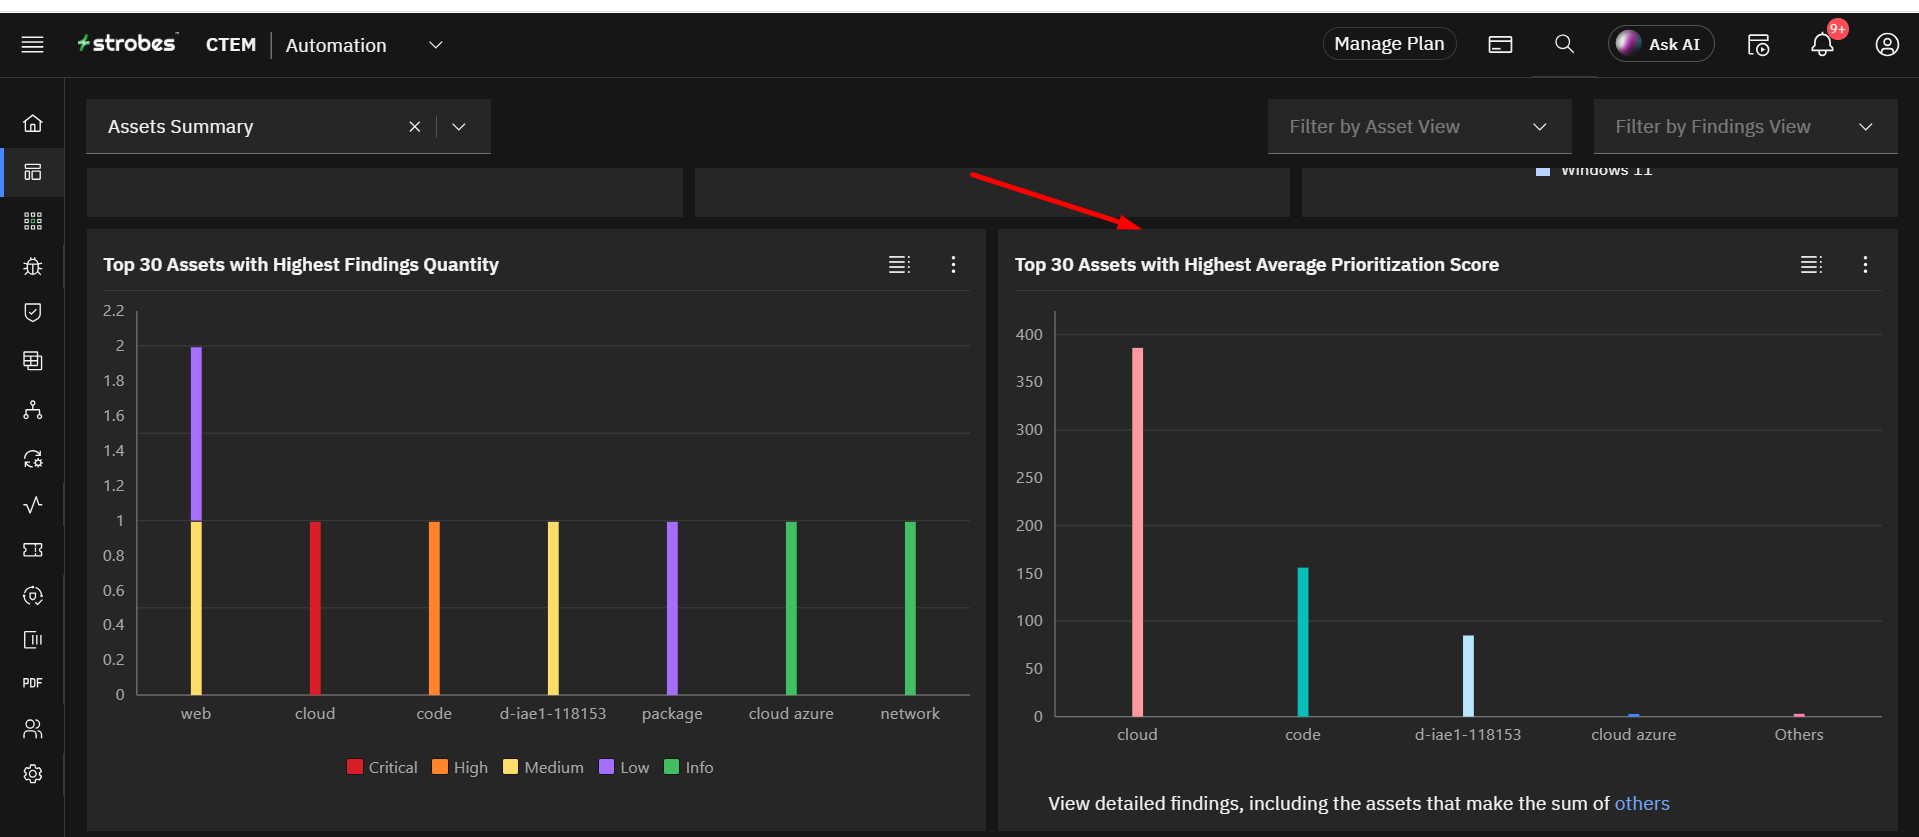The width and height of the screenshot is (1919, 837).
Task: Click the green network bar
Action: coord(910,608)
